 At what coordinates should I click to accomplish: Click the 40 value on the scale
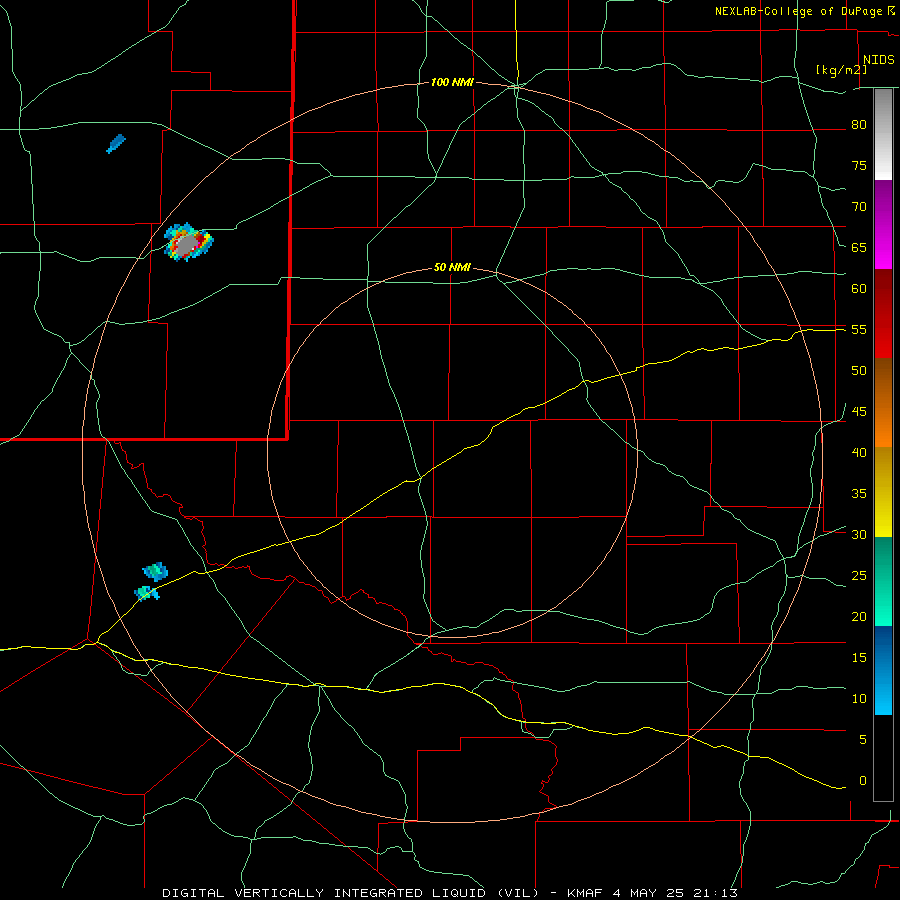[859, 452]
